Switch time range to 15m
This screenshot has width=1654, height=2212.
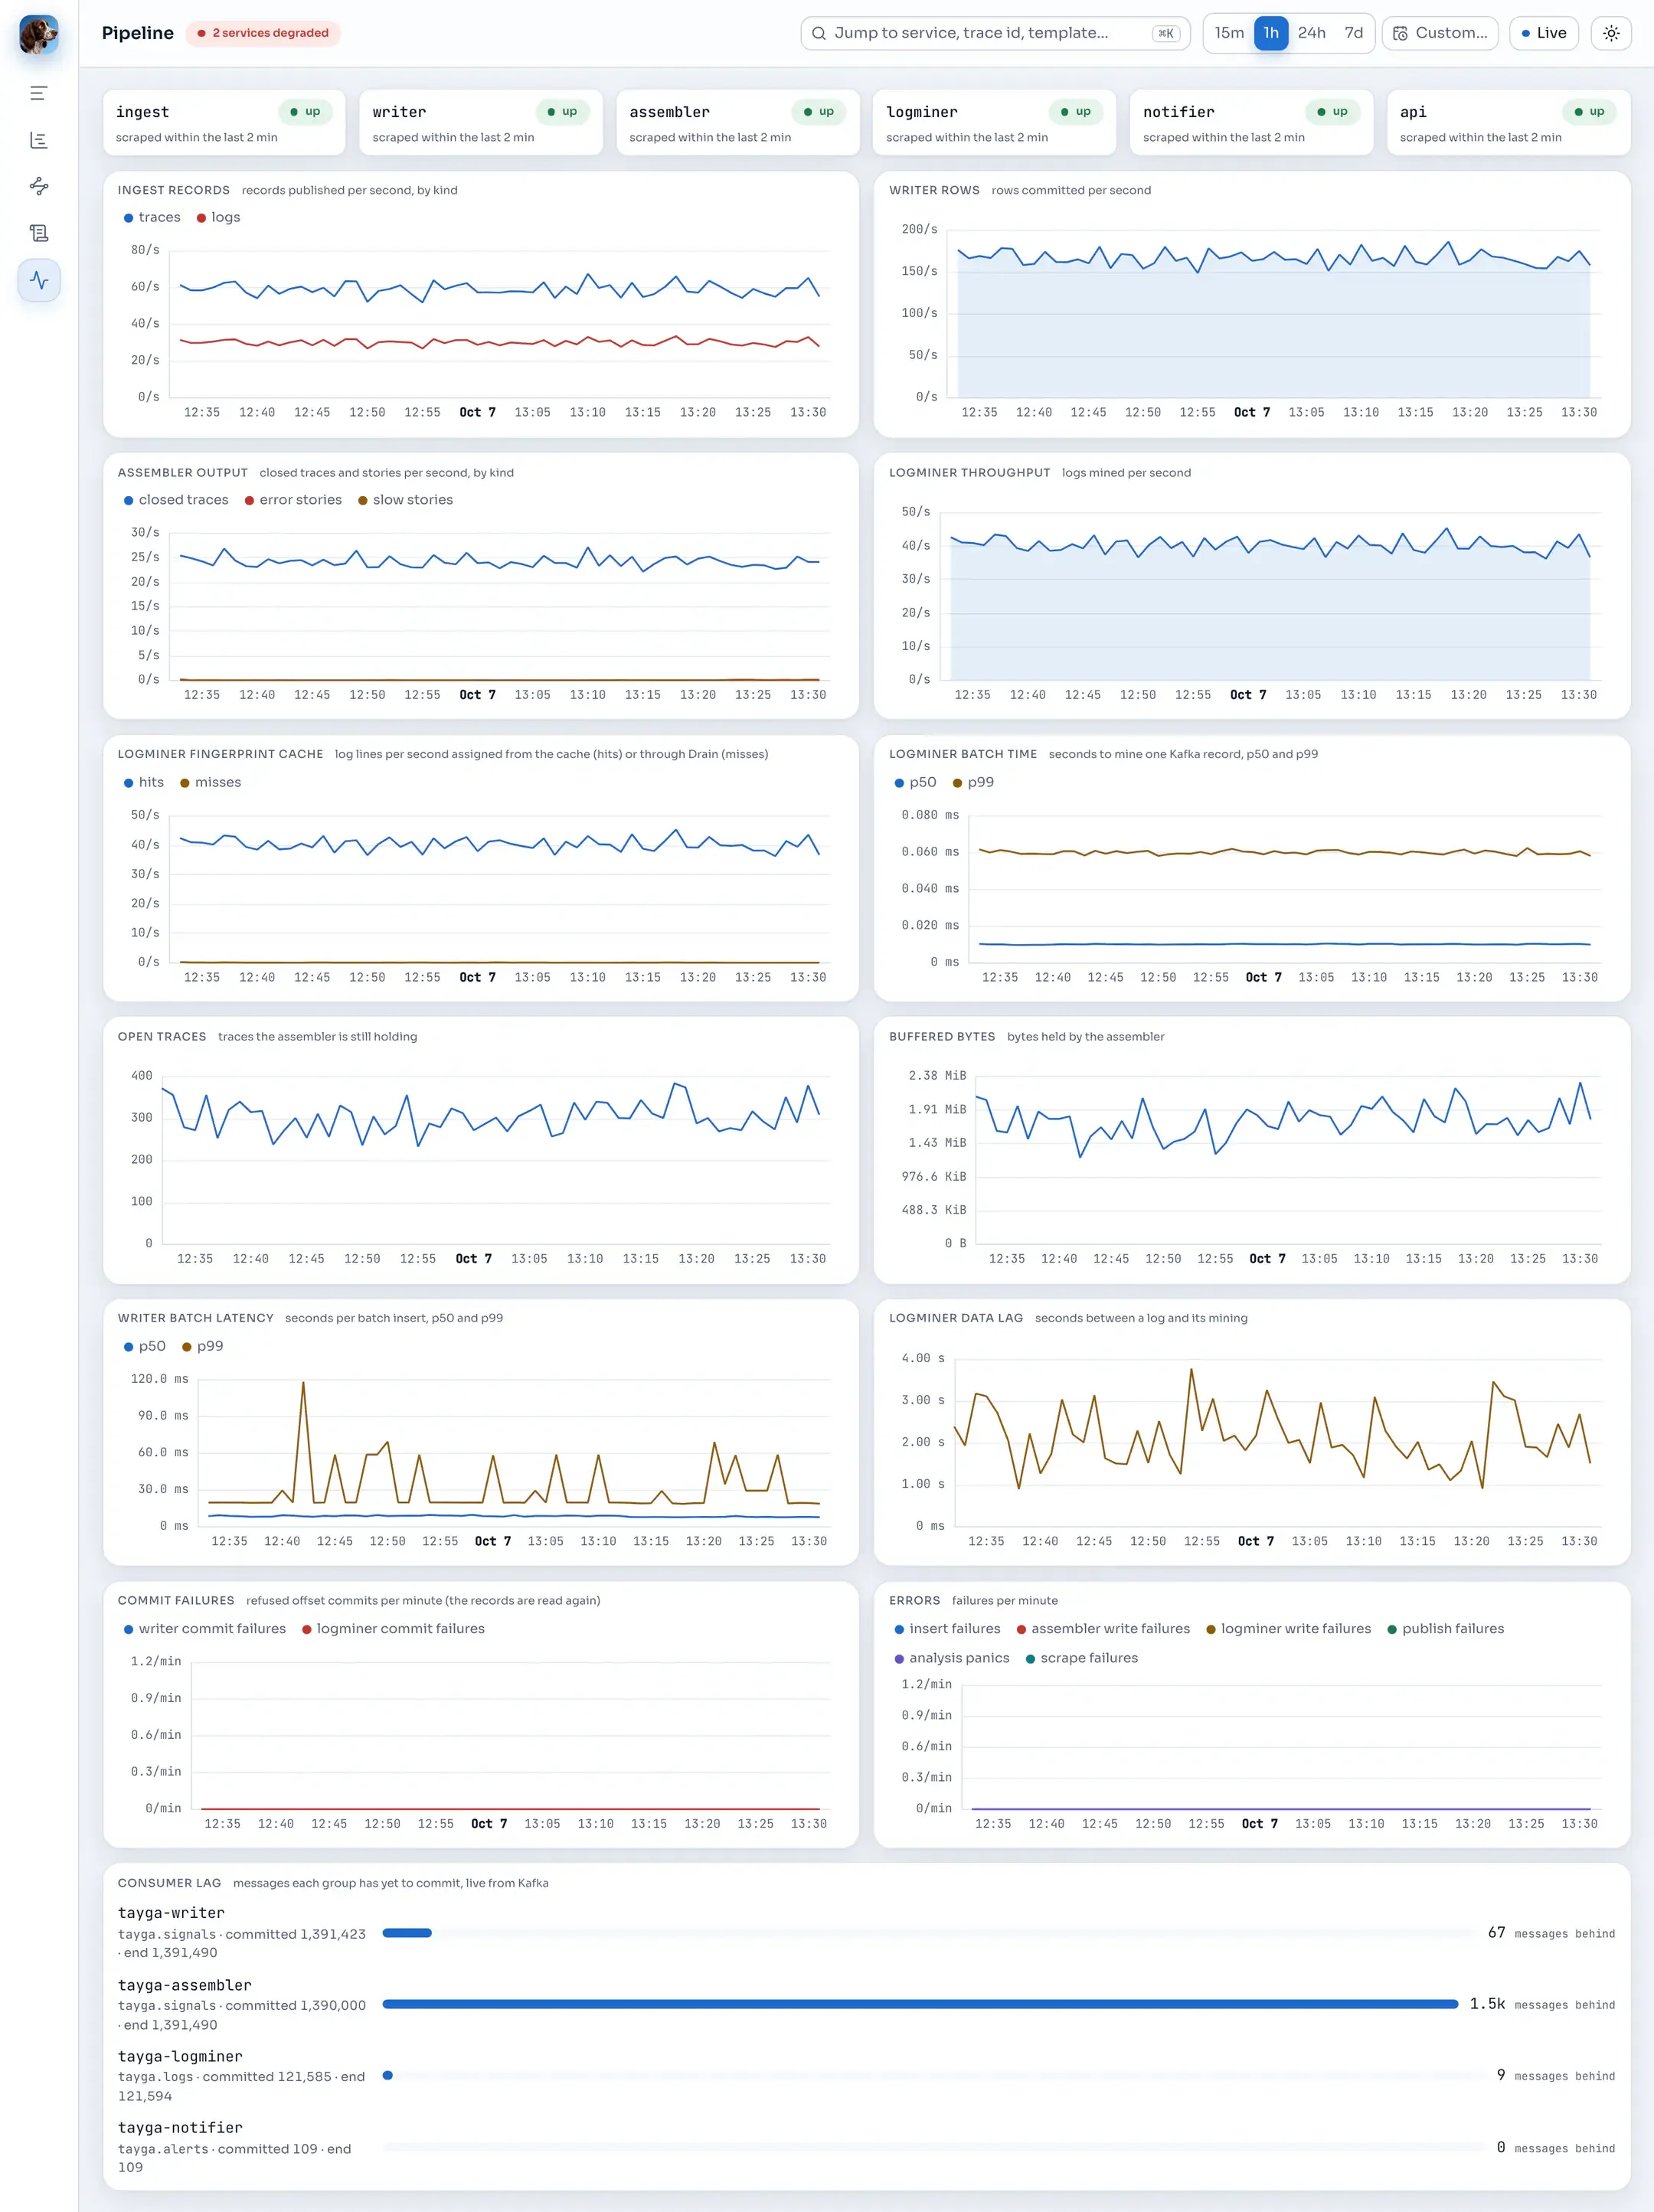coord(1229,33)
